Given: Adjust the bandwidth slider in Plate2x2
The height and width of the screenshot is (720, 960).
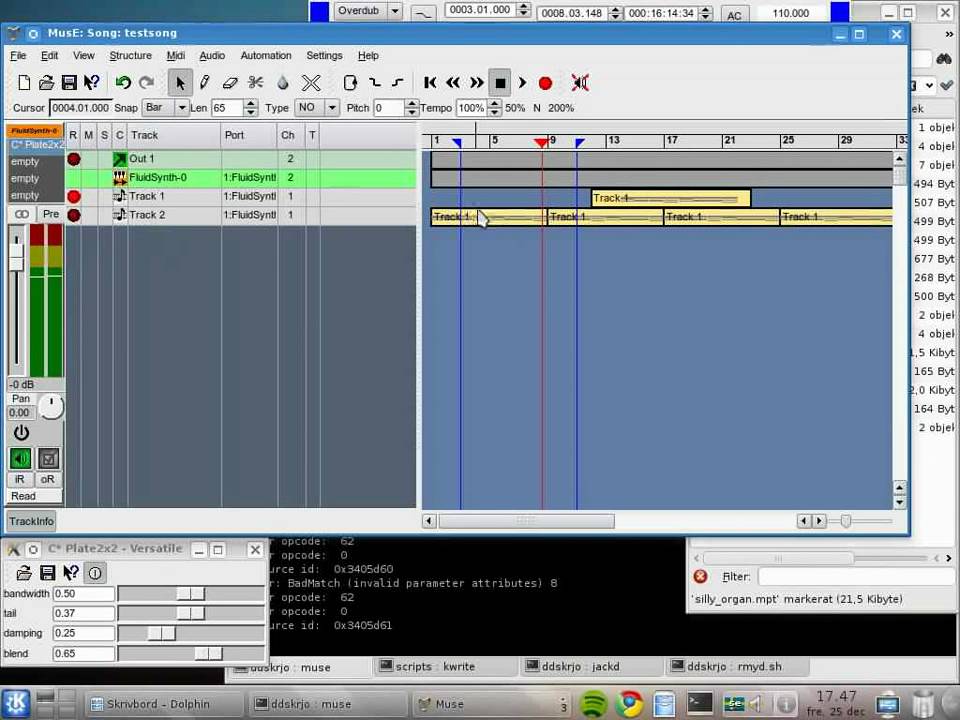Looking at the screenshot, I should tap(192, 594).
